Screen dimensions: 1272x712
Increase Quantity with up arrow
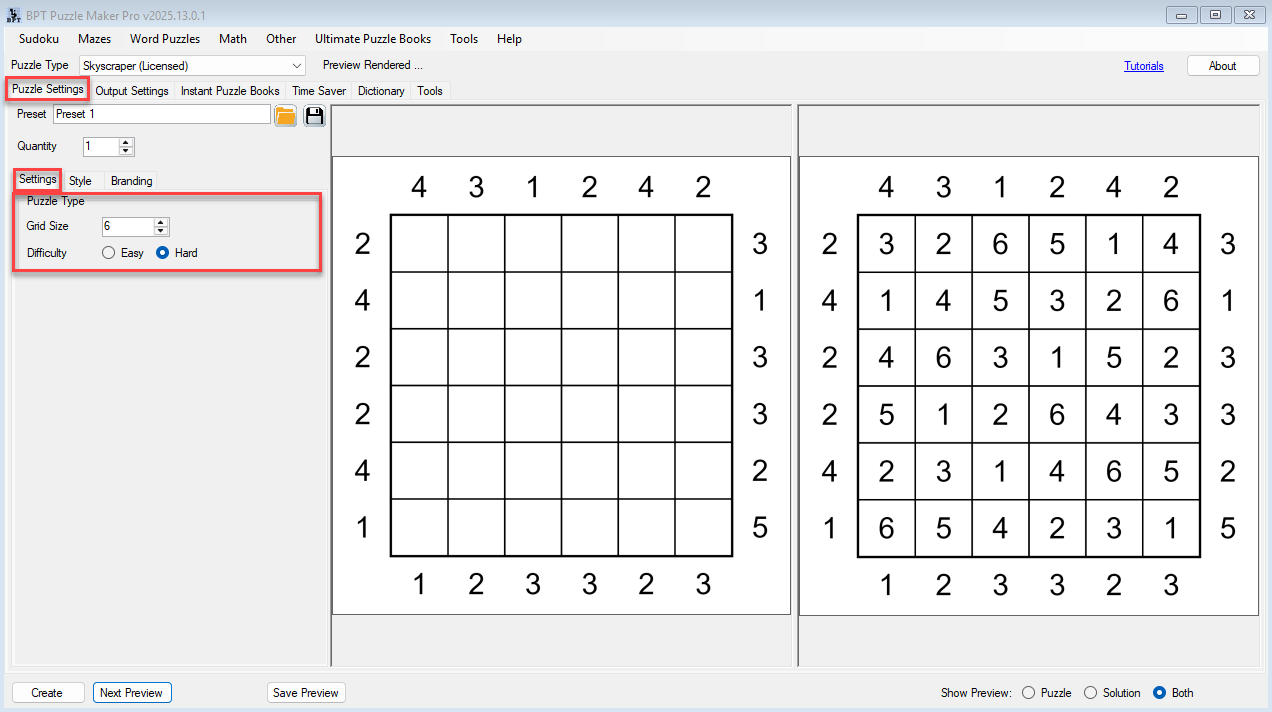coord(126,142)
